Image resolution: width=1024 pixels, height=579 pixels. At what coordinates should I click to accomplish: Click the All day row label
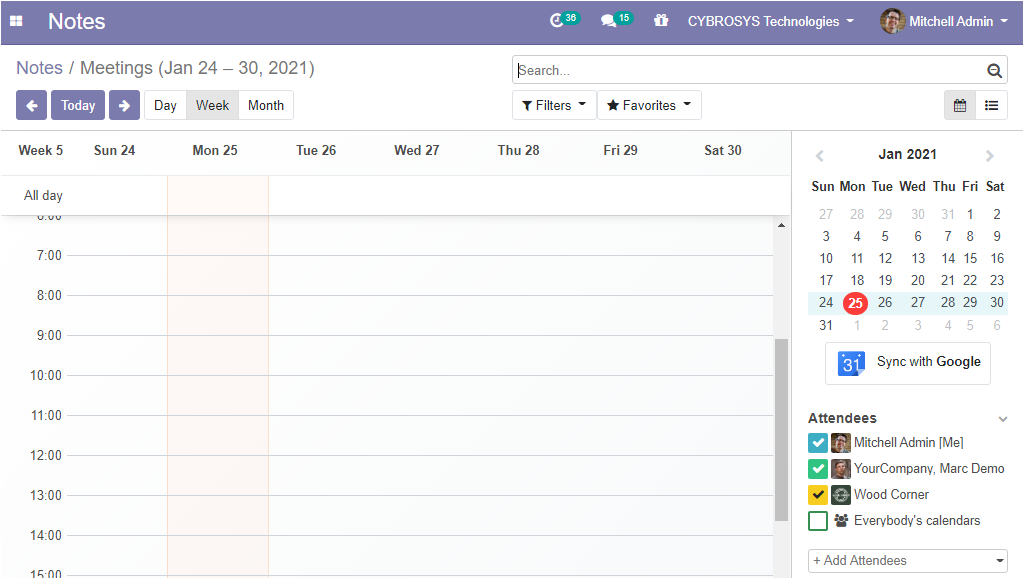click(43, 196)
